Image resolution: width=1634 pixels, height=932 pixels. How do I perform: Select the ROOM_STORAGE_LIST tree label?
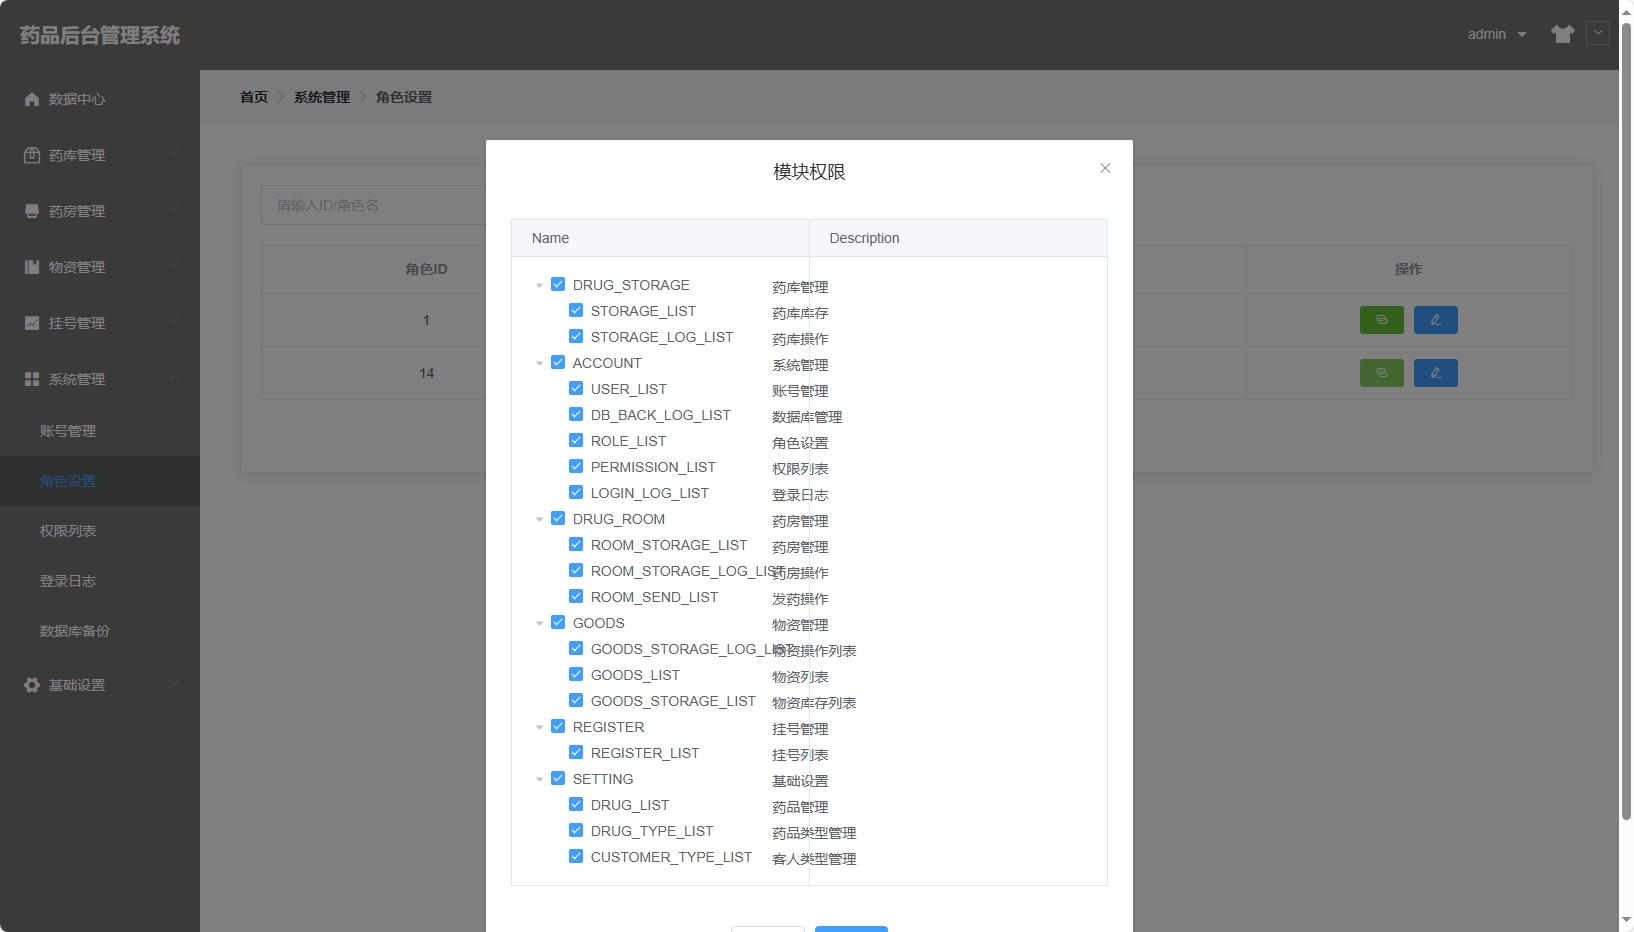coord(669,545)
